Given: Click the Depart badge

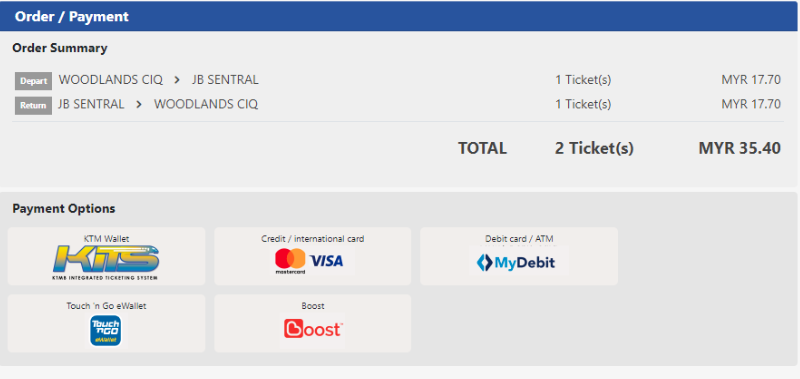Looking at the screenshot, I should tap(33, 81).
